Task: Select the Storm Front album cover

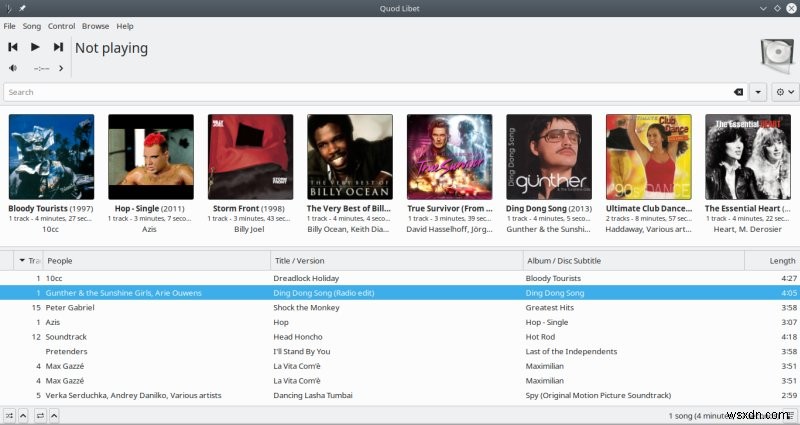Action: point(251,157)
